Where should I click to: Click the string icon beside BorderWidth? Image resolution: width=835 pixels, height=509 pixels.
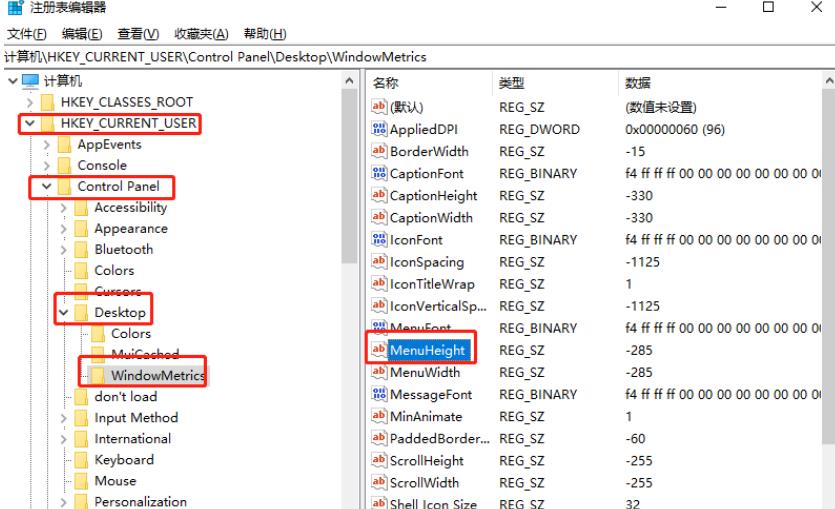[x=379, y=151]
